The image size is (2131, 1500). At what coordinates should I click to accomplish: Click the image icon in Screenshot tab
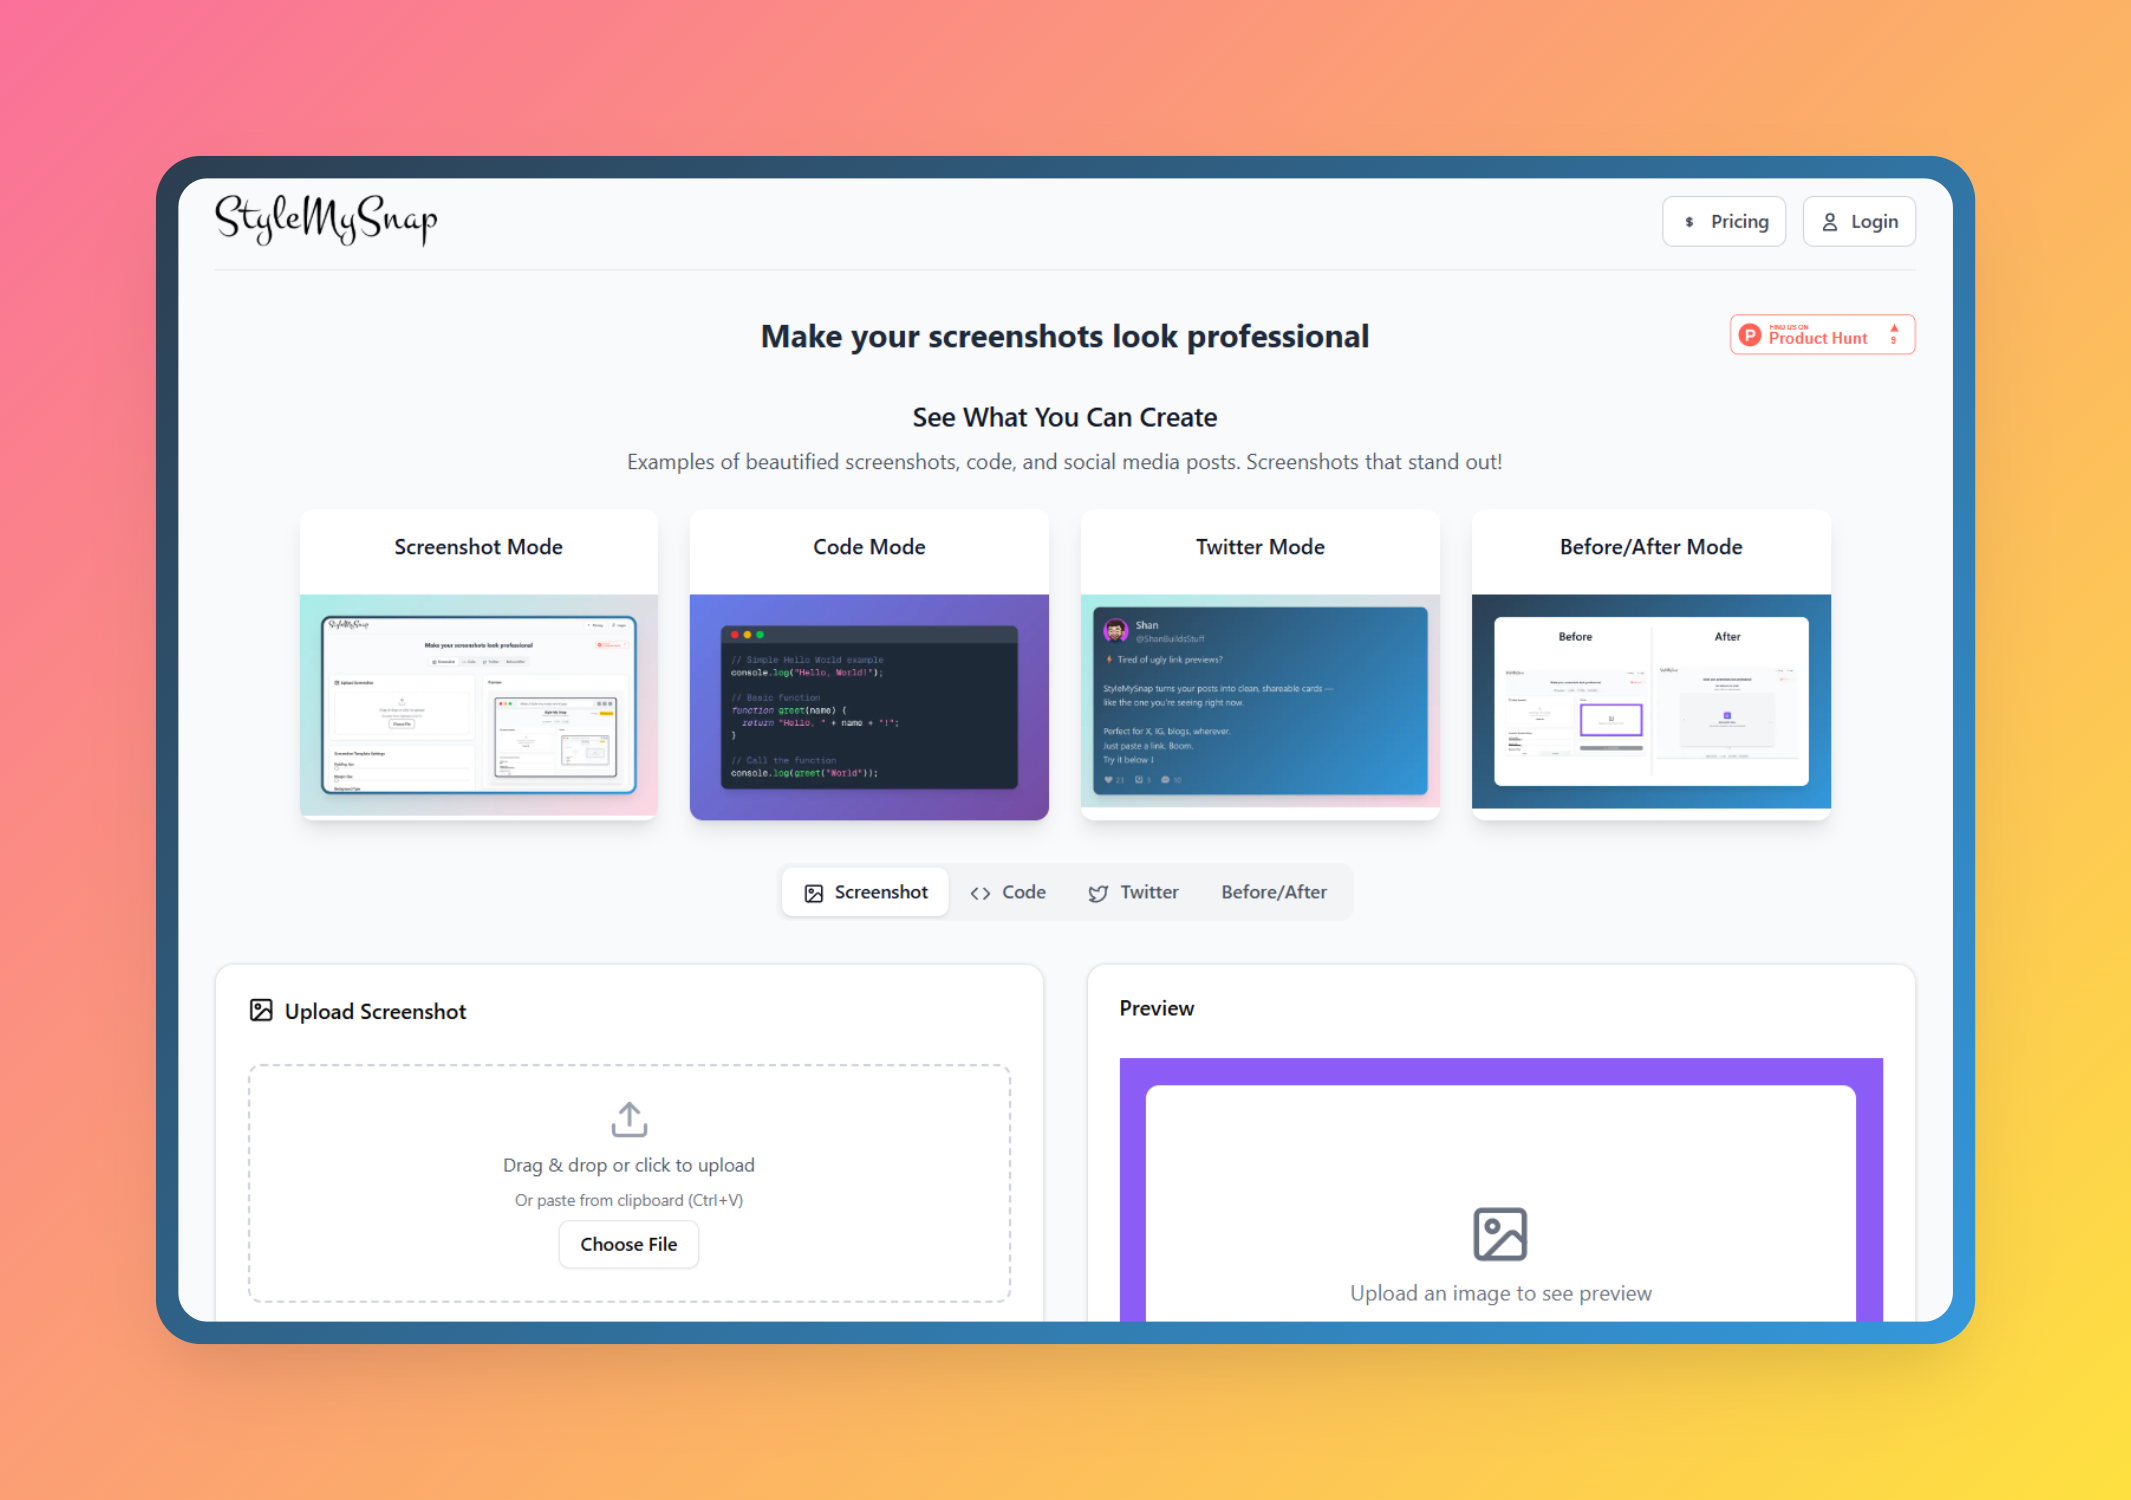click(x=814, y=893)
